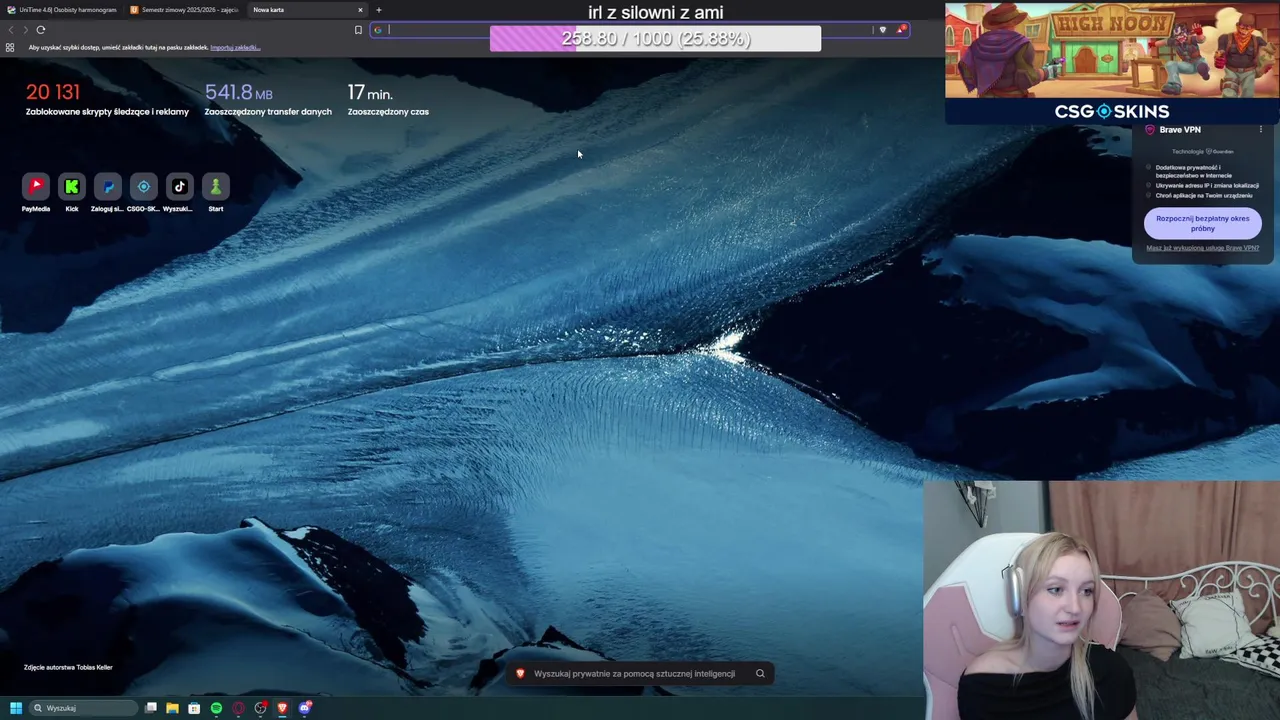Go forward with the browser forward arrow
Viewport: 1280px width, 720px height.
coord(26,30)
